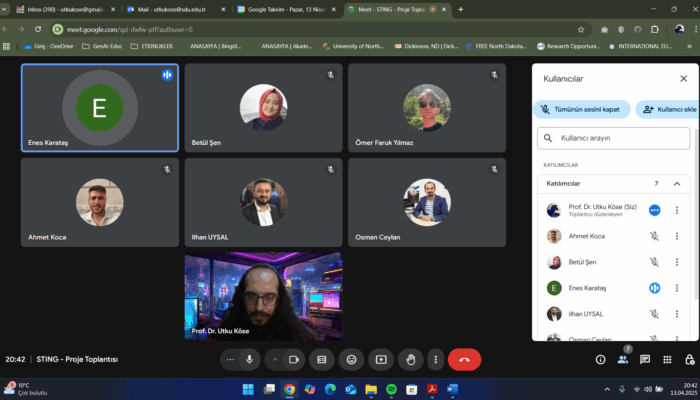Screen dimensions: 700x400
Task: Switch to the Mail utkukose@sdu.edu.tr tab
Action: [170, 9]
